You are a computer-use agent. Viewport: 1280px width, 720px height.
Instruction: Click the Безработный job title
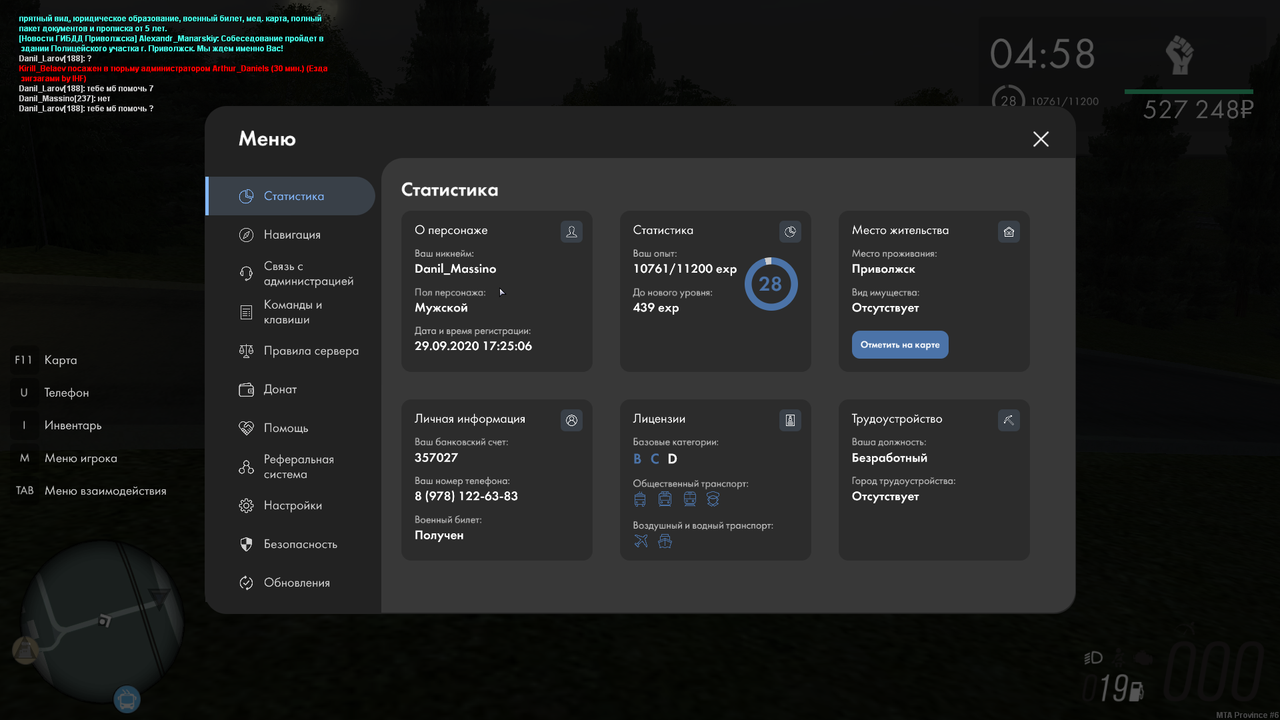(889, 458)
